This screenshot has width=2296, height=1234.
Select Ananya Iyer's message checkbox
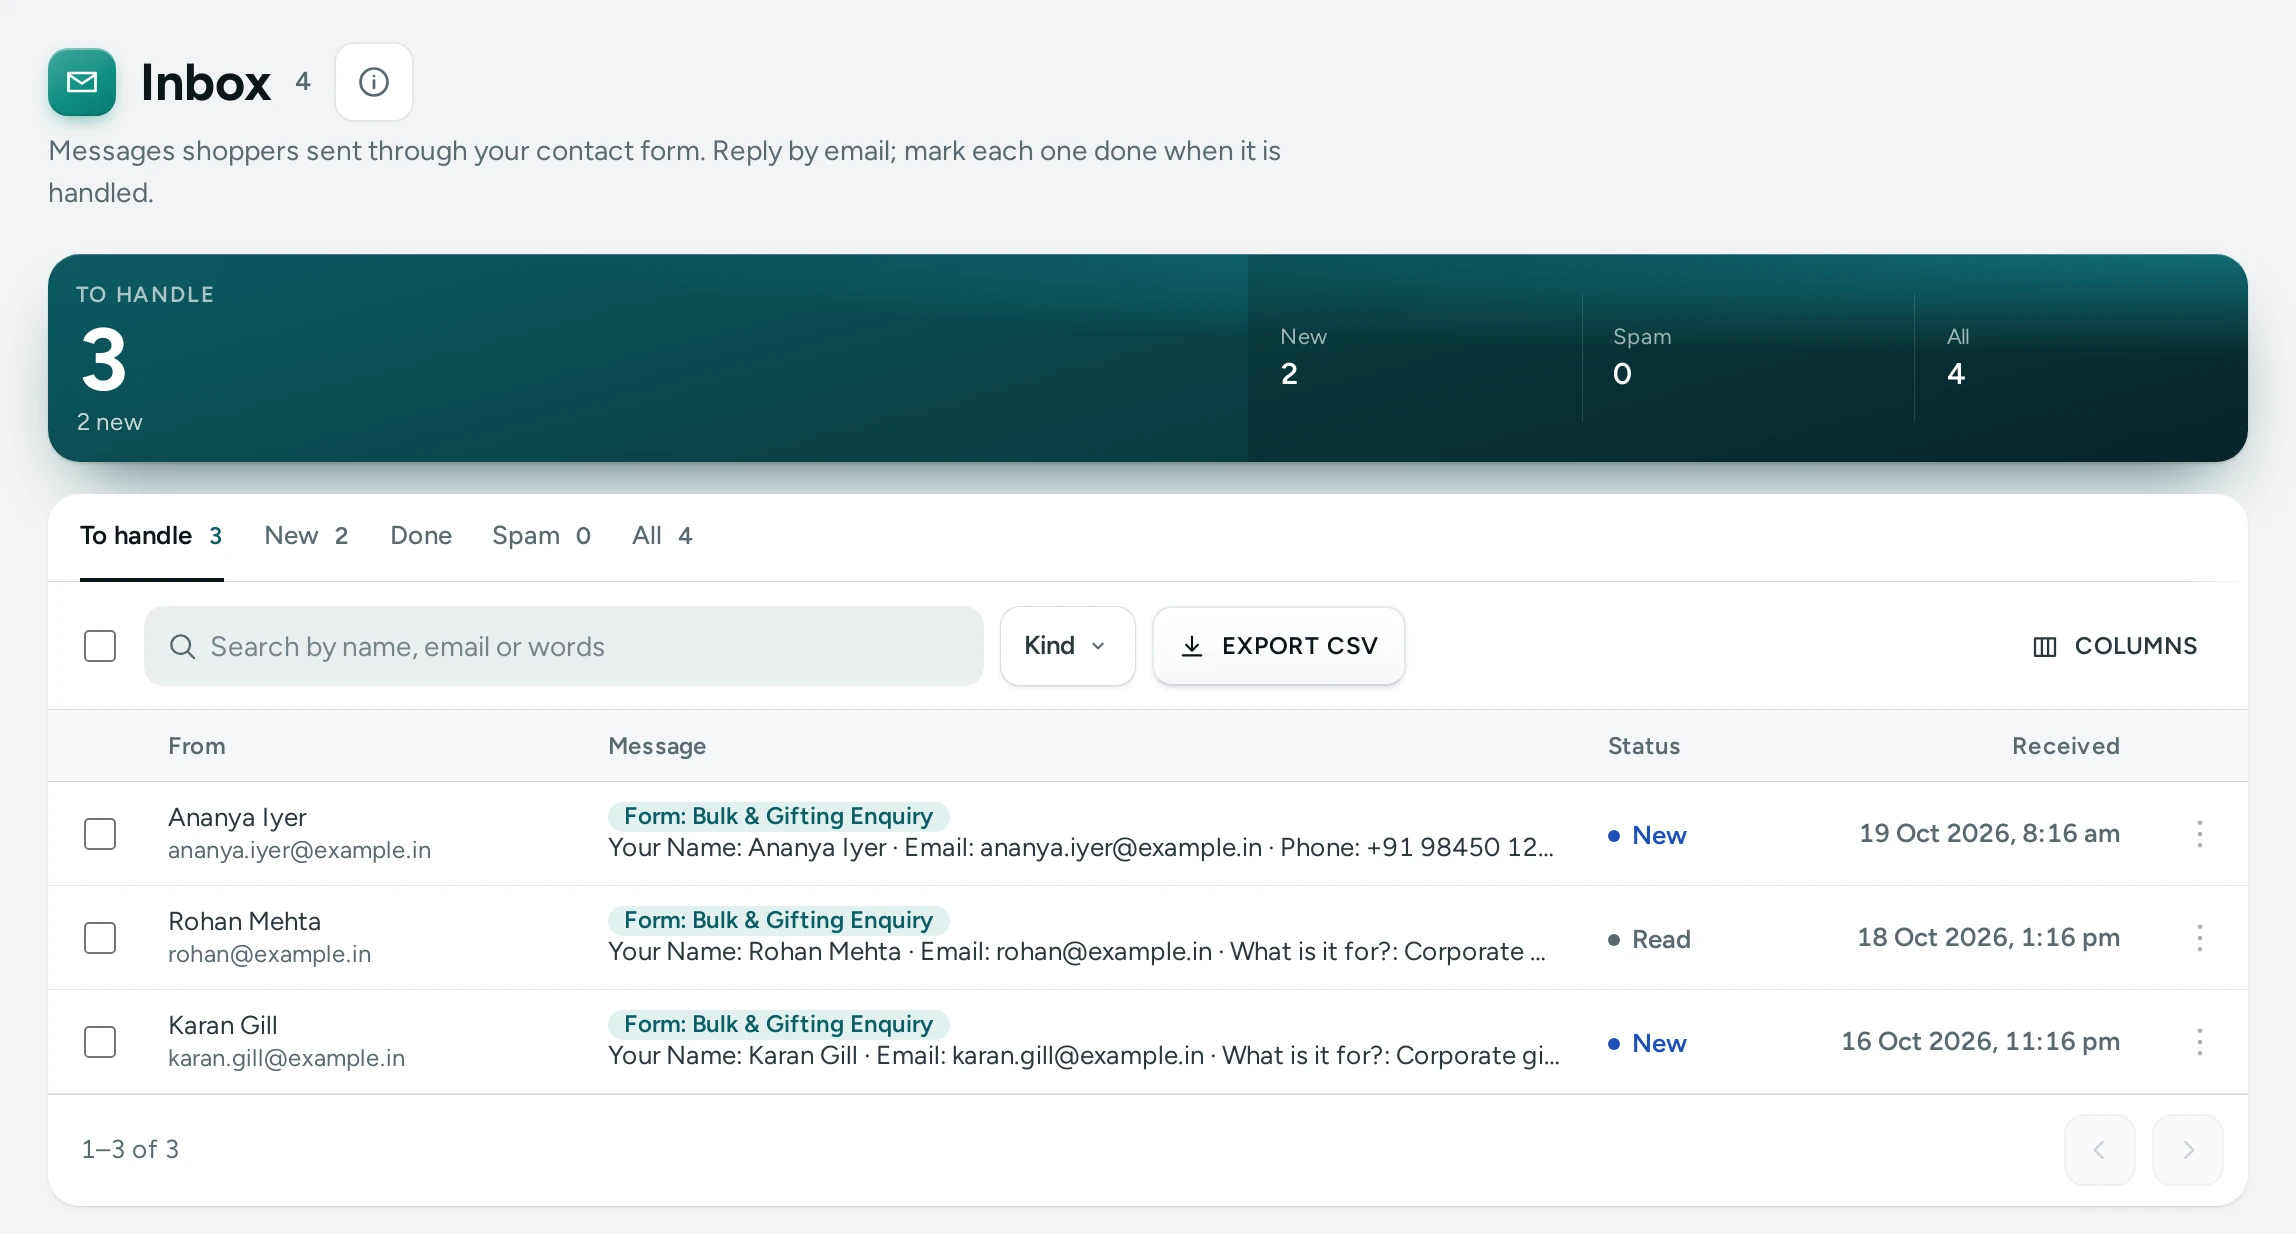tap(100, 834)
